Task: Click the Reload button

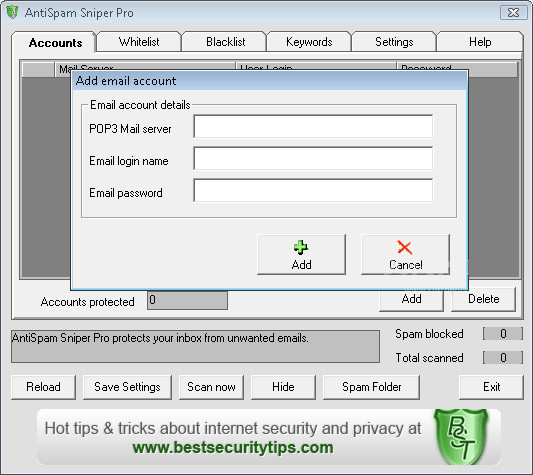Action: tap(43, 387)
